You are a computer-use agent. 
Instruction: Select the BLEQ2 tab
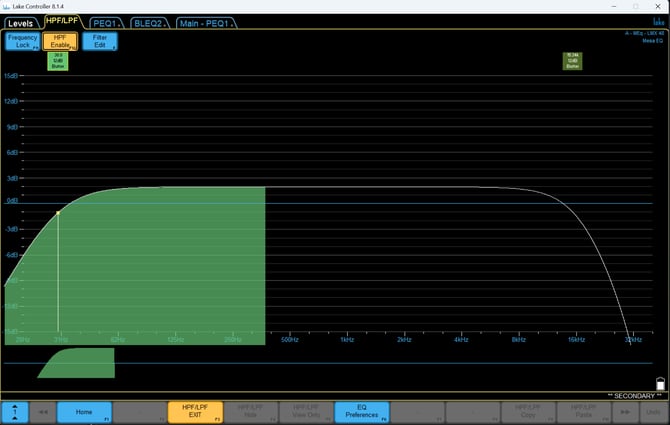[149, 22]
